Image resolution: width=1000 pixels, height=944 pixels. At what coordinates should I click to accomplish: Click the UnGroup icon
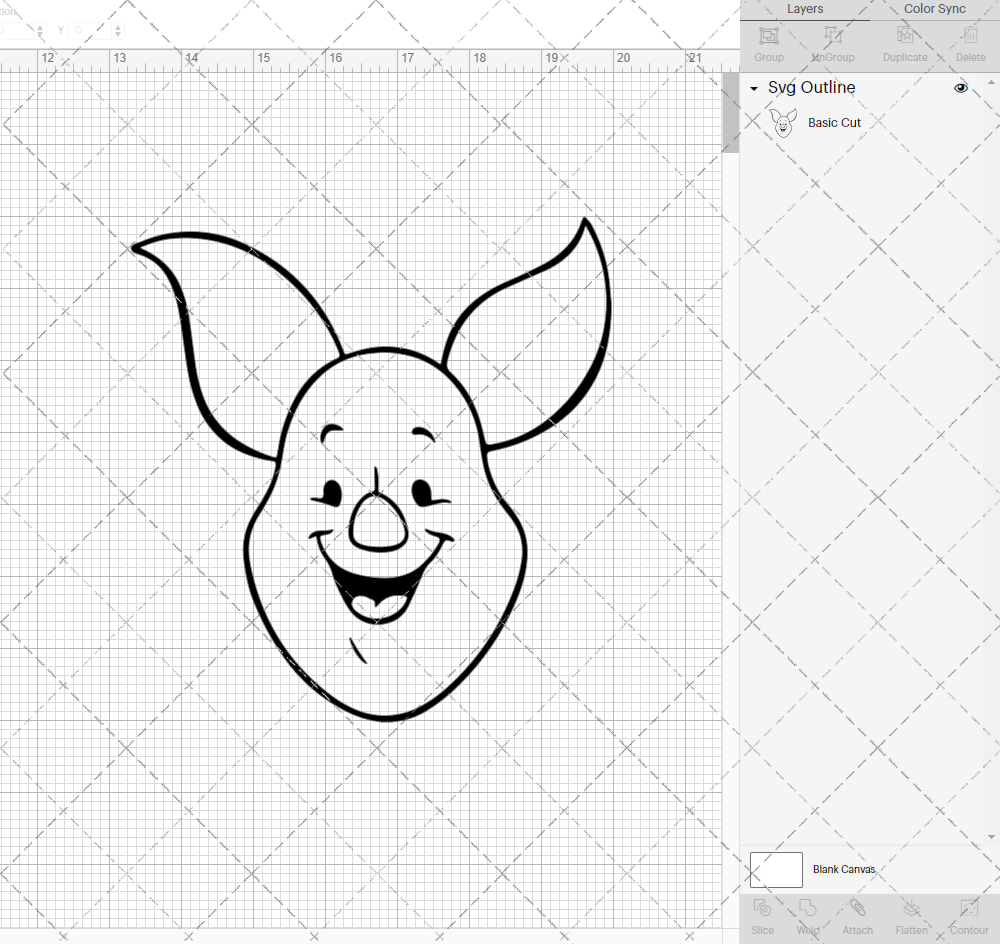[x=832, y=34]
